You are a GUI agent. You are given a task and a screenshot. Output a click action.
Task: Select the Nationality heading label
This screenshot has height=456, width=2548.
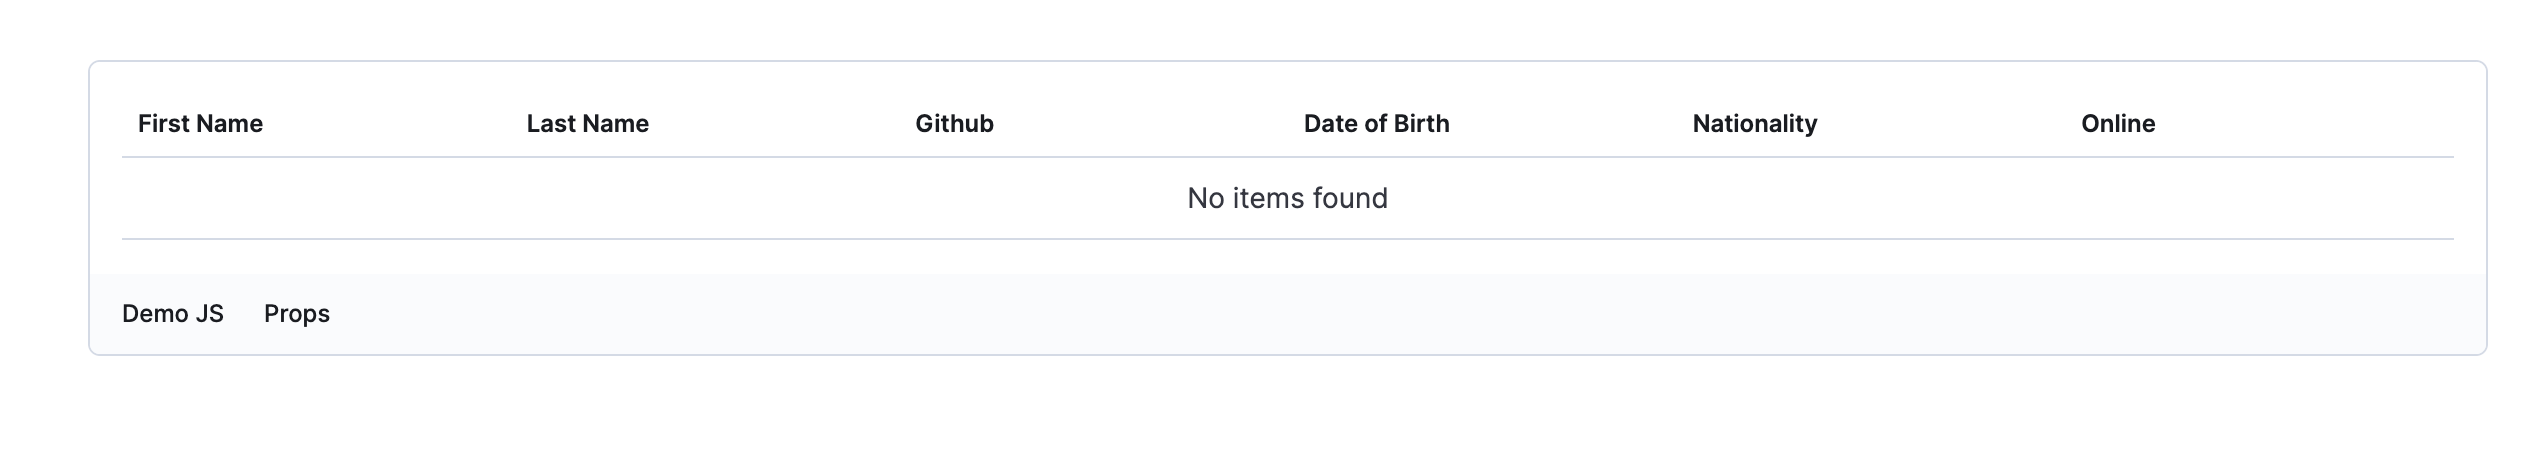click(1754, 124)
